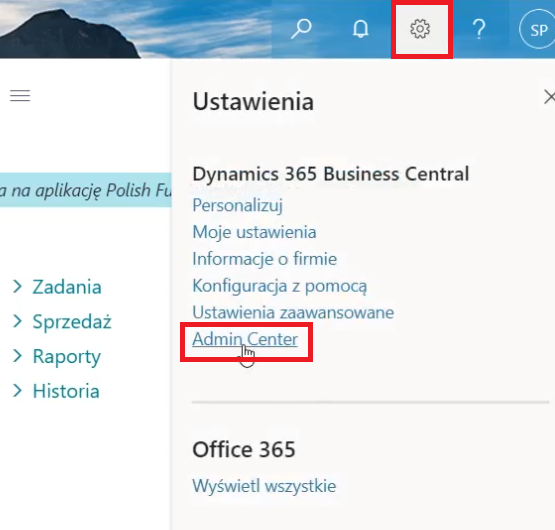Open the SP user account avatar
This screenshot has width=555, height=530.
coord(538,30)
